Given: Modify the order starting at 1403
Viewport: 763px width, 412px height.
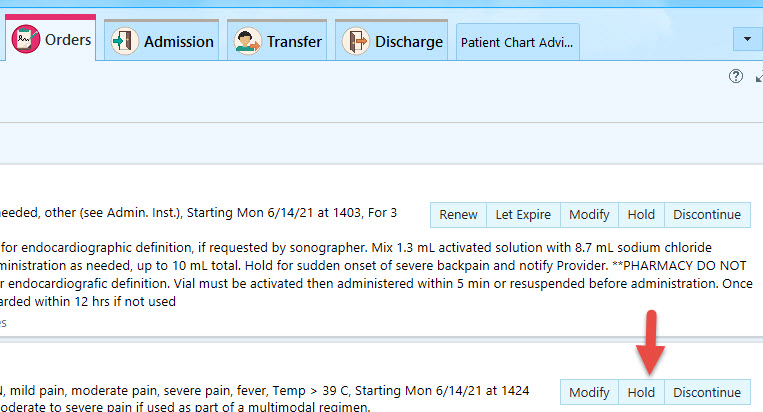Looking at the screenshot, I should [x=589, y=215].
